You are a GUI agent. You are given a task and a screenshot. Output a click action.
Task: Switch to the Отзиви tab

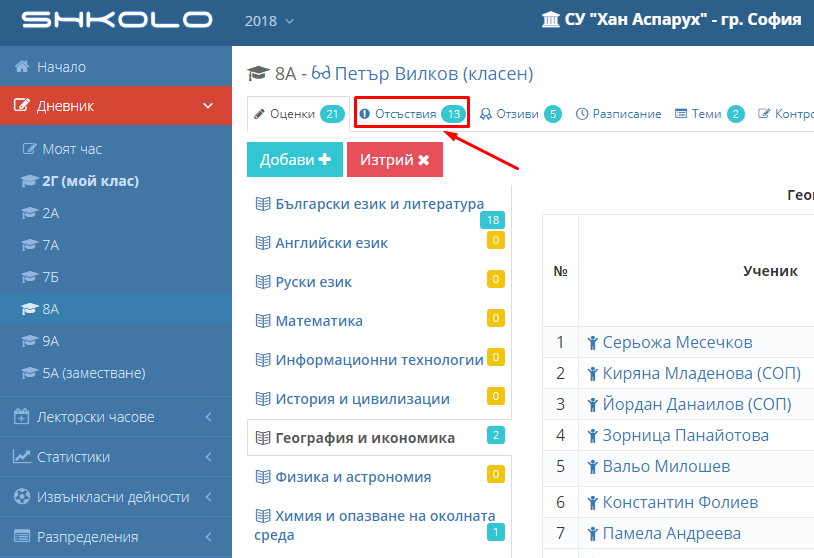(520, 114)
